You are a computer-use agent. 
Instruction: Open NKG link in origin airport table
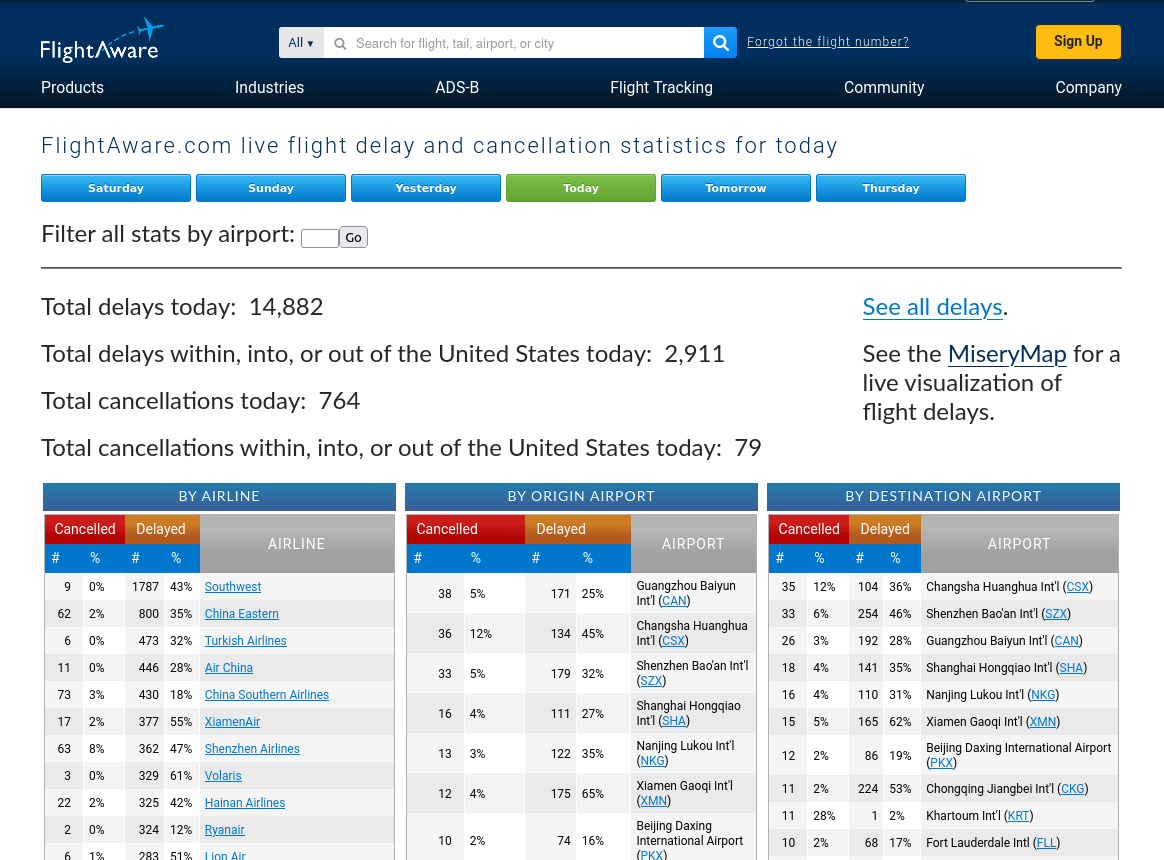(653, 761)
